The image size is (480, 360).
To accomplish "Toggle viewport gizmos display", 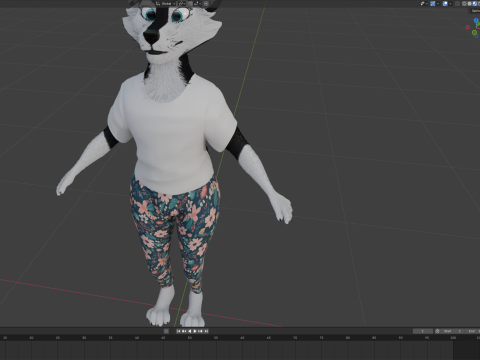I will [x=433, y=3].
